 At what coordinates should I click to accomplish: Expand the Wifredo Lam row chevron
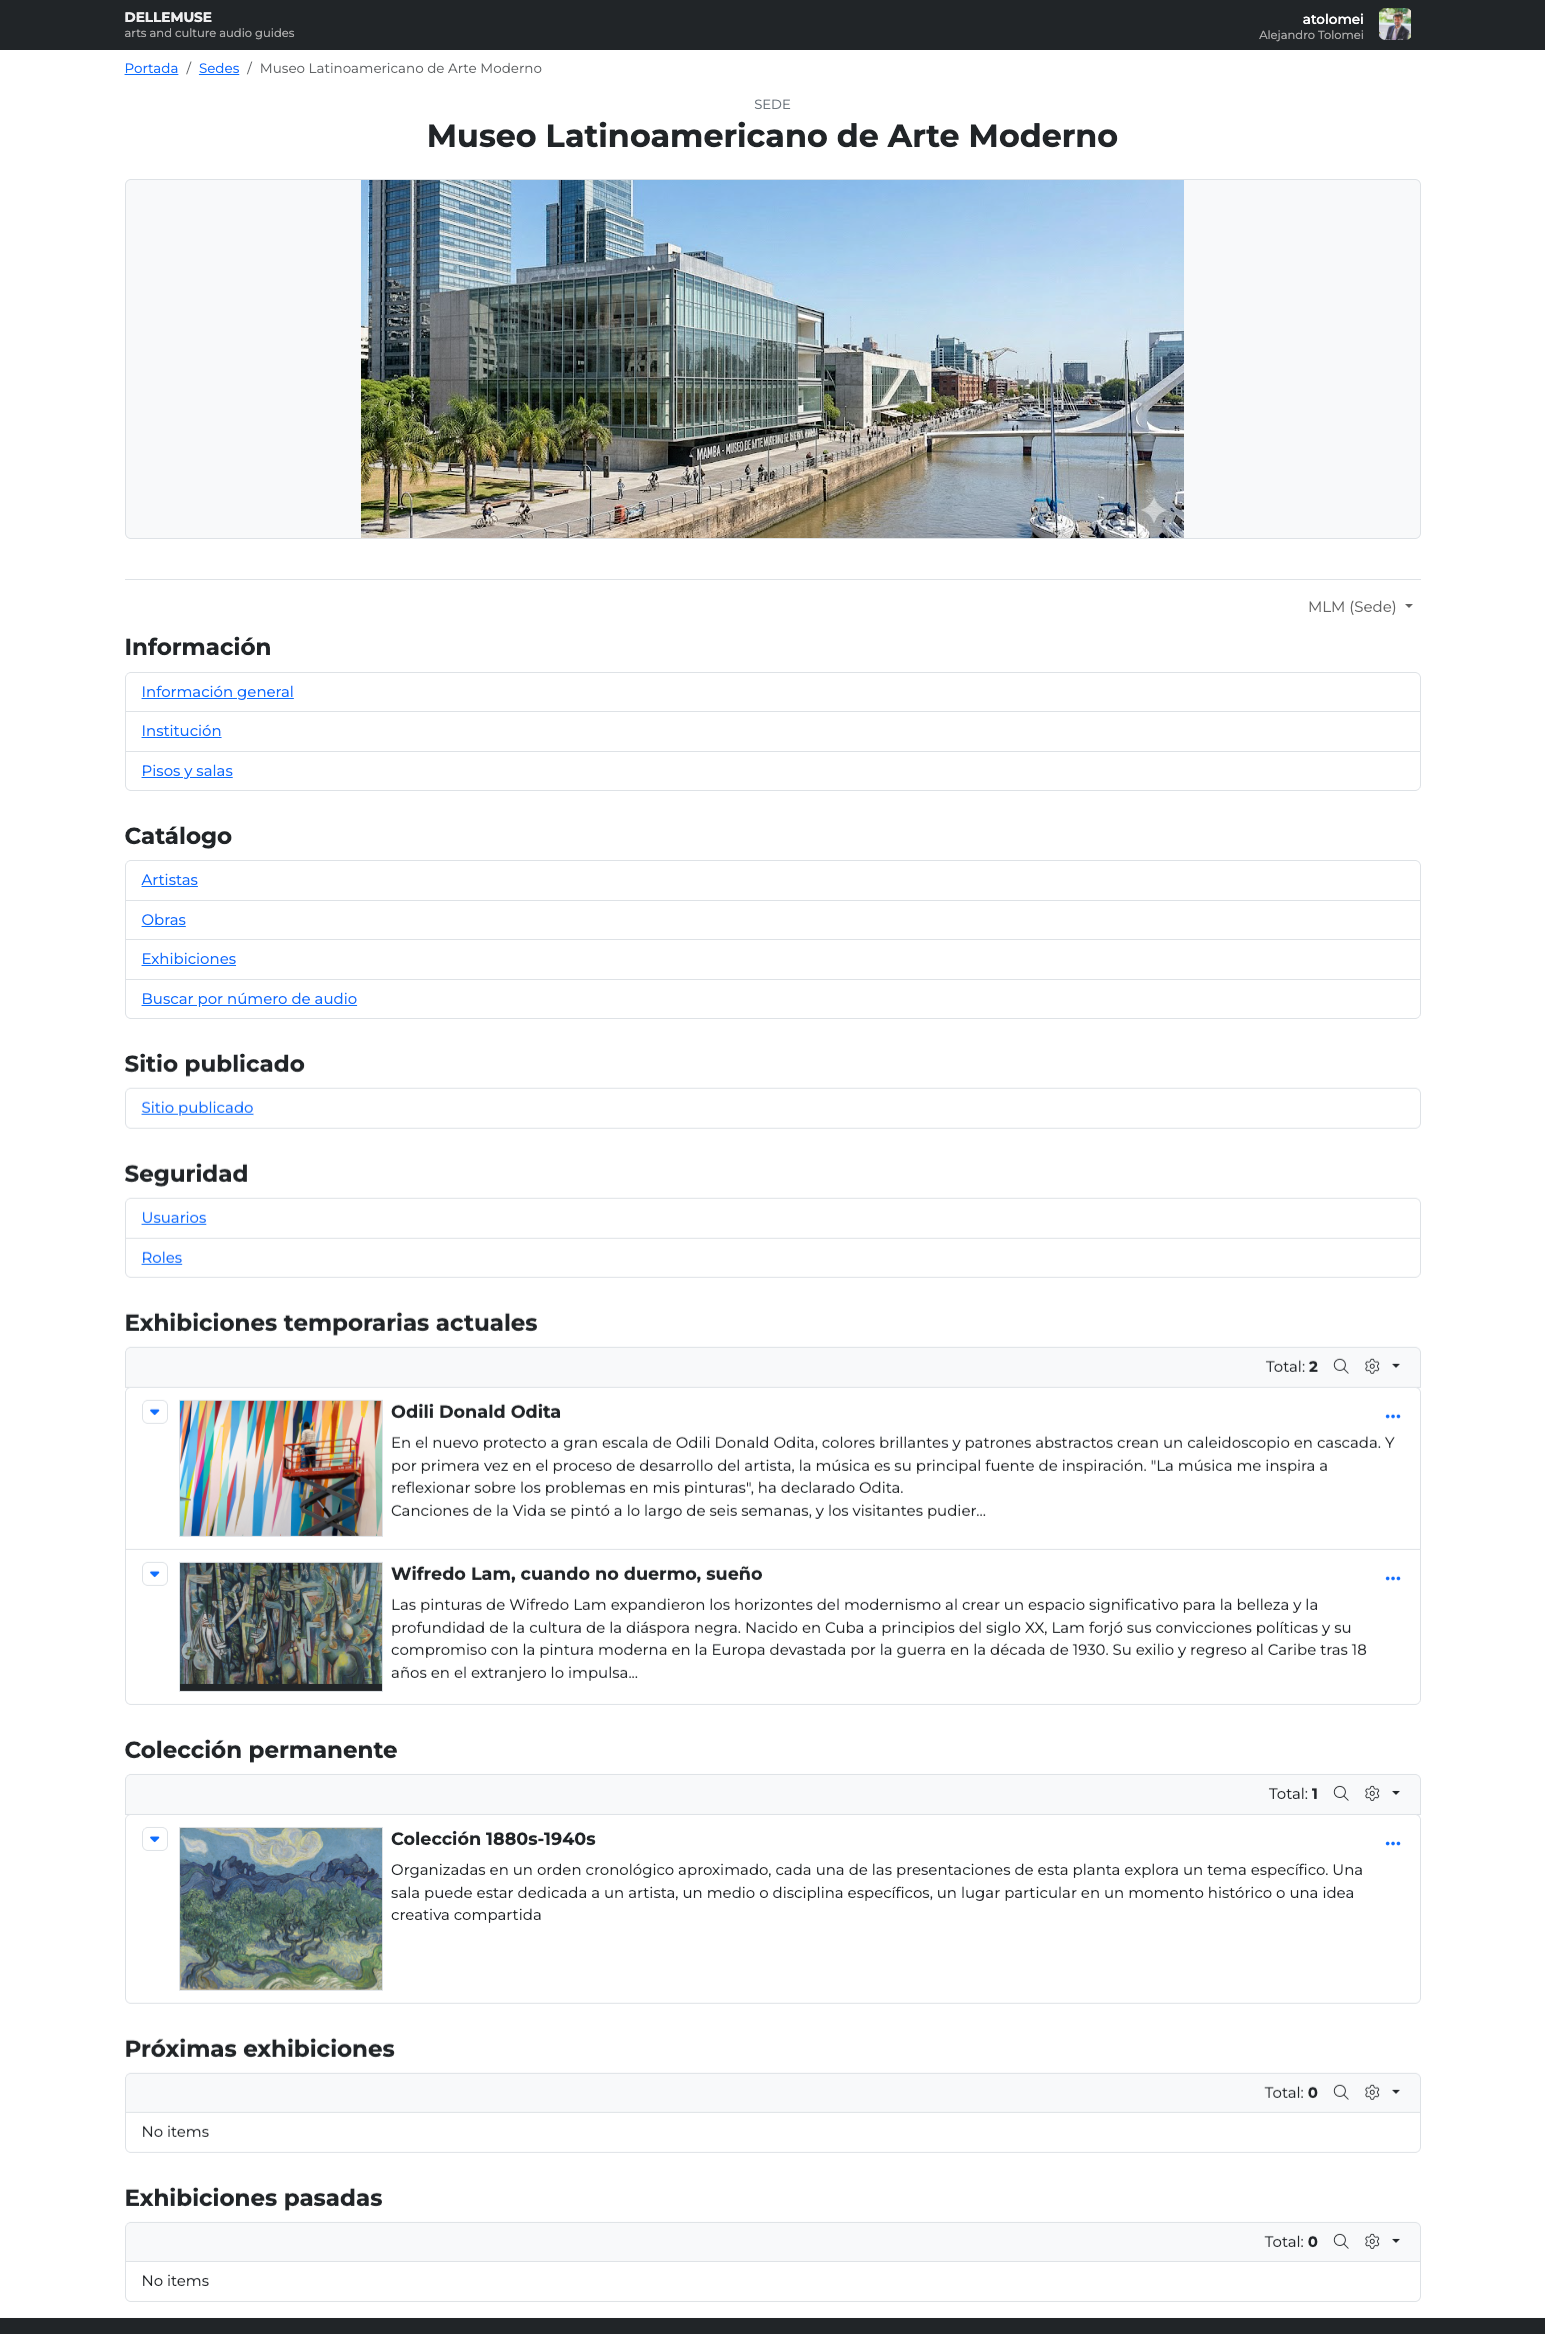pos(155,1574)
